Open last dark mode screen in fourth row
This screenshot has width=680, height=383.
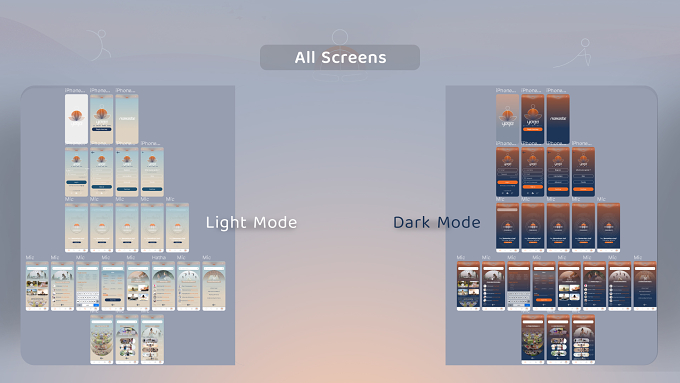click(x=645, y=286)
